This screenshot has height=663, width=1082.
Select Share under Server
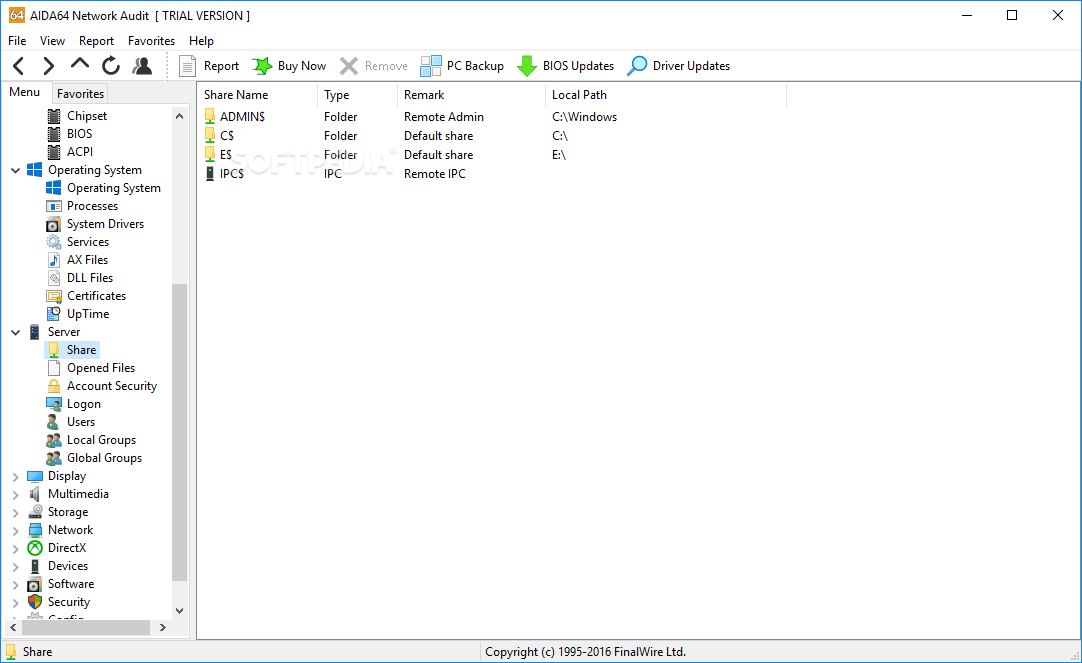point(81,350)
